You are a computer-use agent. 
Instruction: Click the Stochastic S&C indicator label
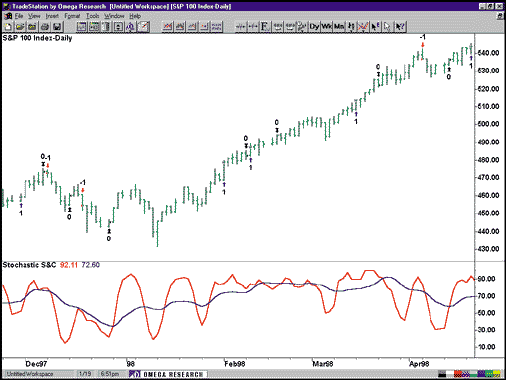pyautogui.click(x=29, y=265)
